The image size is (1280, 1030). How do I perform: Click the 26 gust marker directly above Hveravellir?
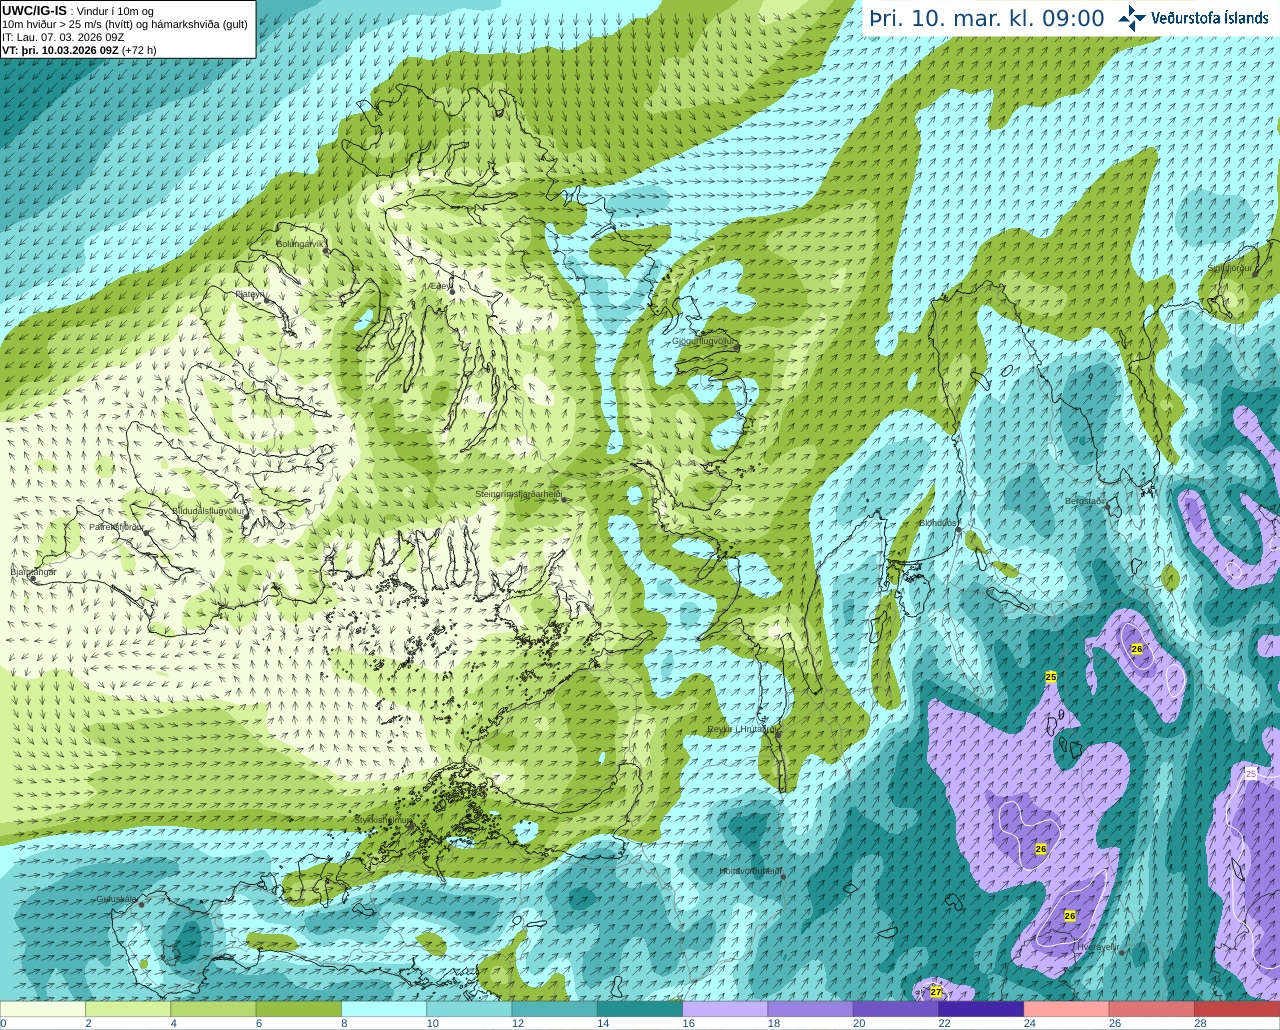(1070, 916)
